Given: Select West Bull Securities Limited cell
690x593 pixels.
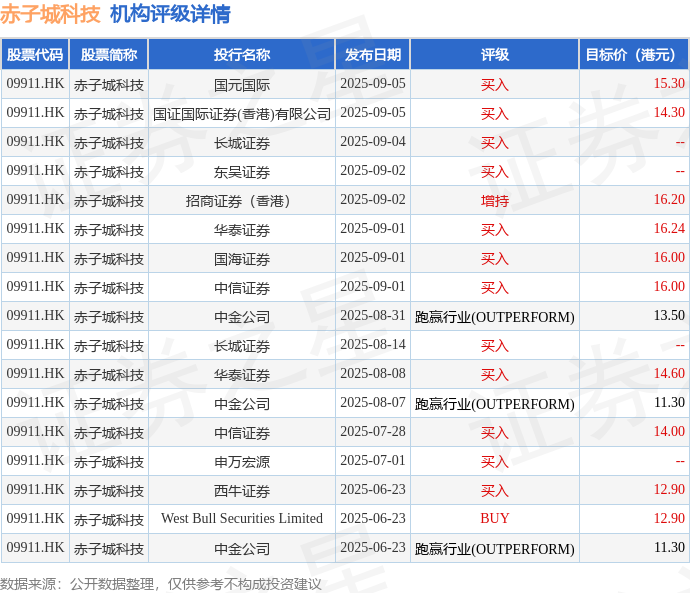Looking at the screenshot, I should pyautogui.click(x=242, y=518).
